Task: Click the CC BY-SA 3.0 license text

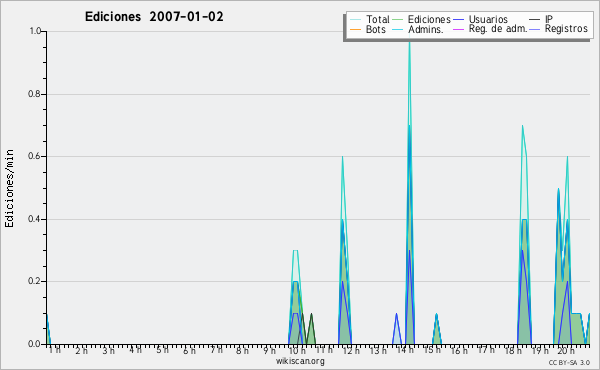Action: [569, 362]
